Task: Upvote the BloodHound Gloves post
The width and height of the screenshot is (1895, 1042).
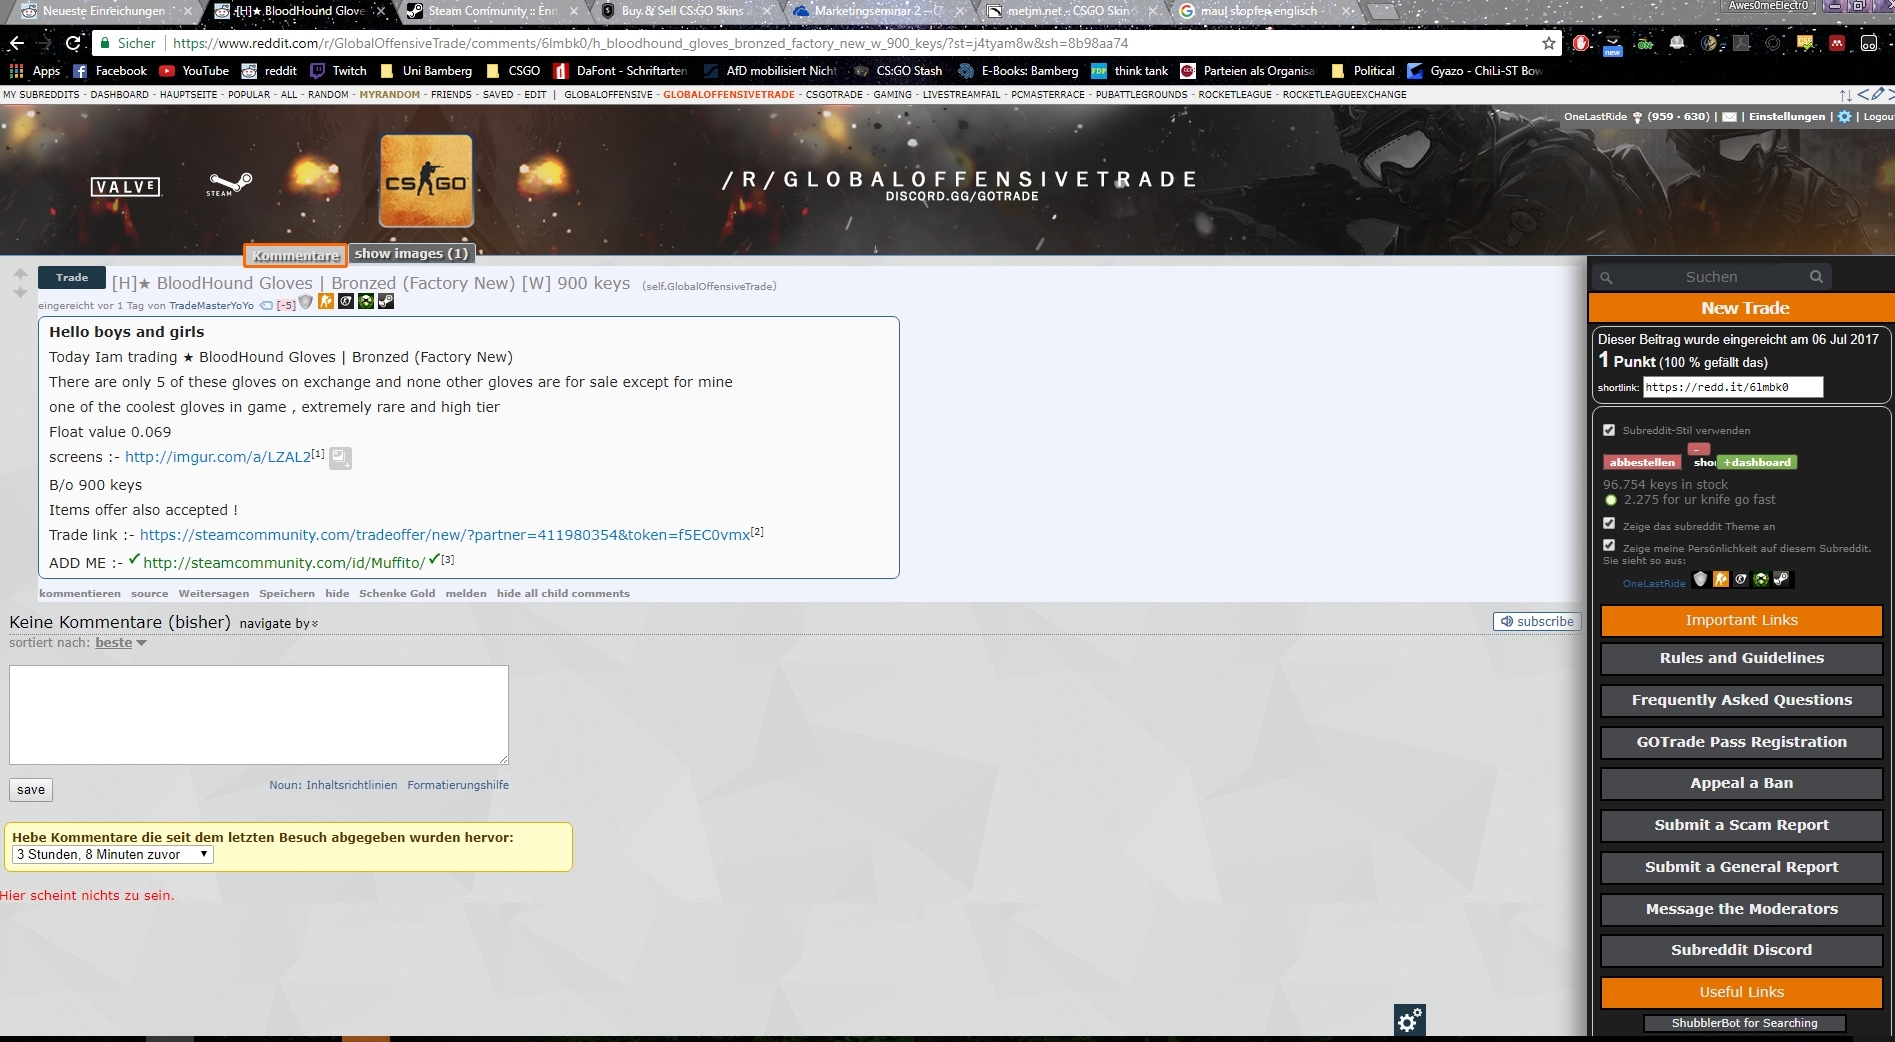Action: (20, 273)
